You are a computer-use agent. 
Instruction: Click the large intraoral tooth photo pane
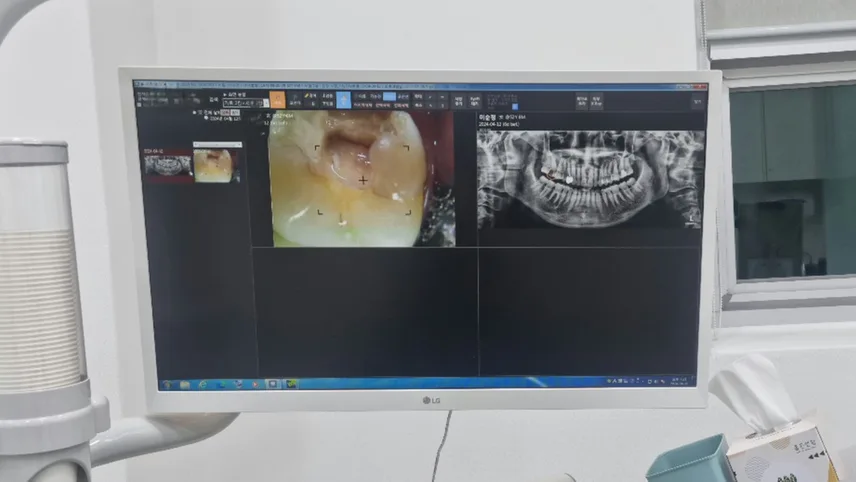pos(360,178)
